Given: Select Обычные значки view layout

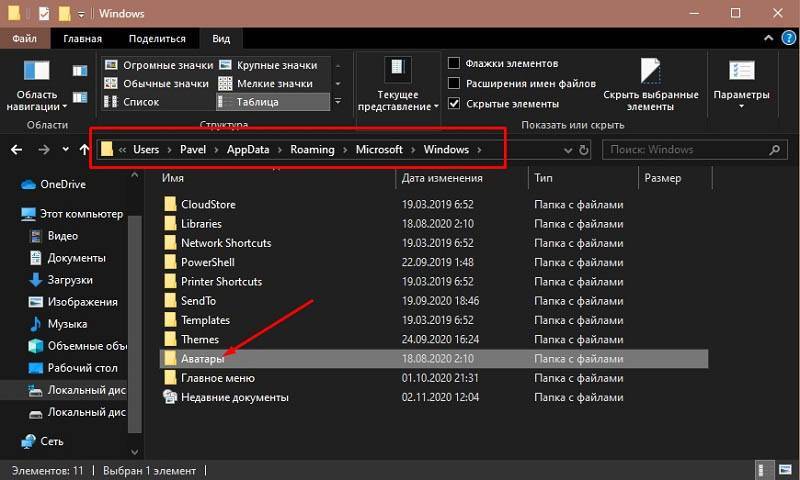Looking at the screenshot, I should coord(157,84).
